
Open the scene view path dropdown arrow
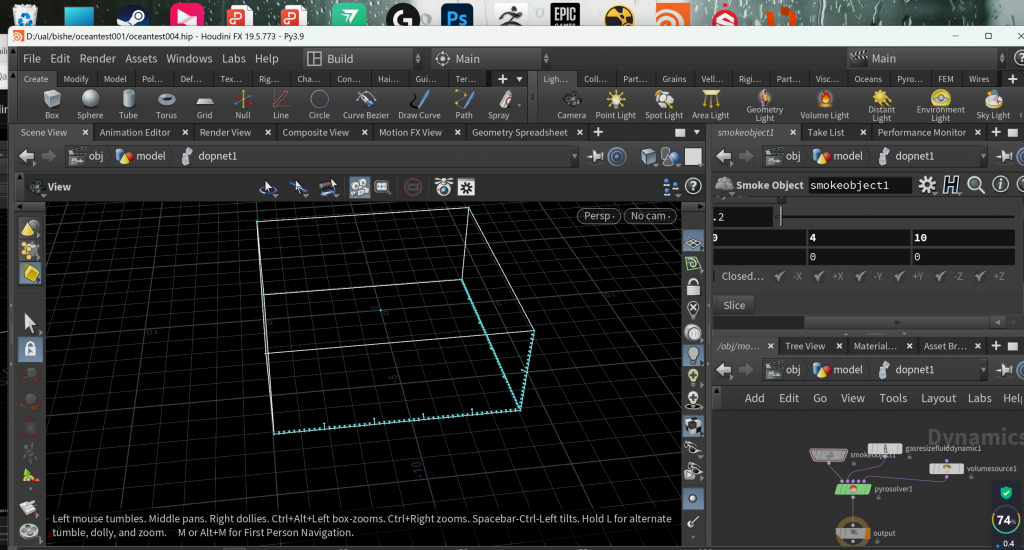[575, 156]
